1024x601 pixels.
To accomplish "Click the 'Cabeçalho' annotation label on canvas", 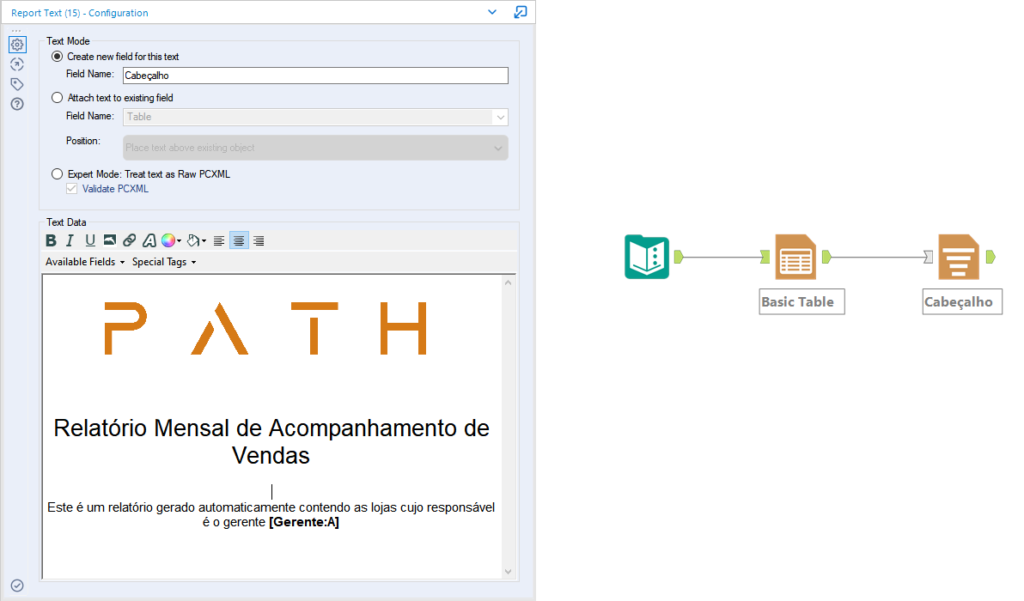I will [x=962, y=302].
